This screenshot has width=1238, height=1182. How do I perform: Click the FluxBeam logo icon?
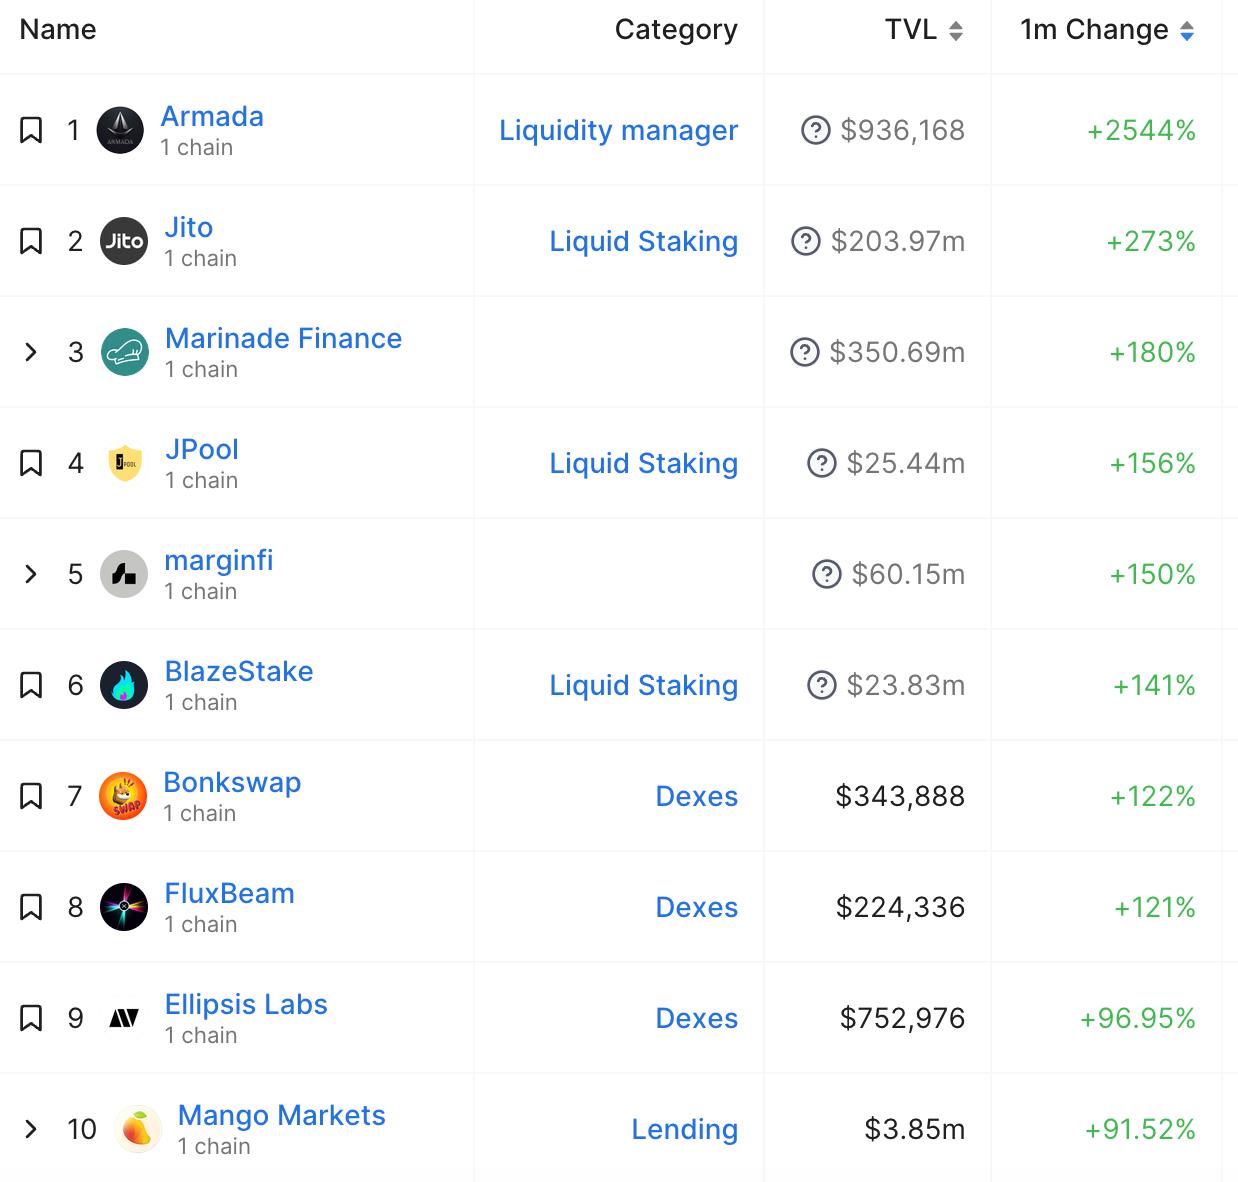(x=124, y=908)
